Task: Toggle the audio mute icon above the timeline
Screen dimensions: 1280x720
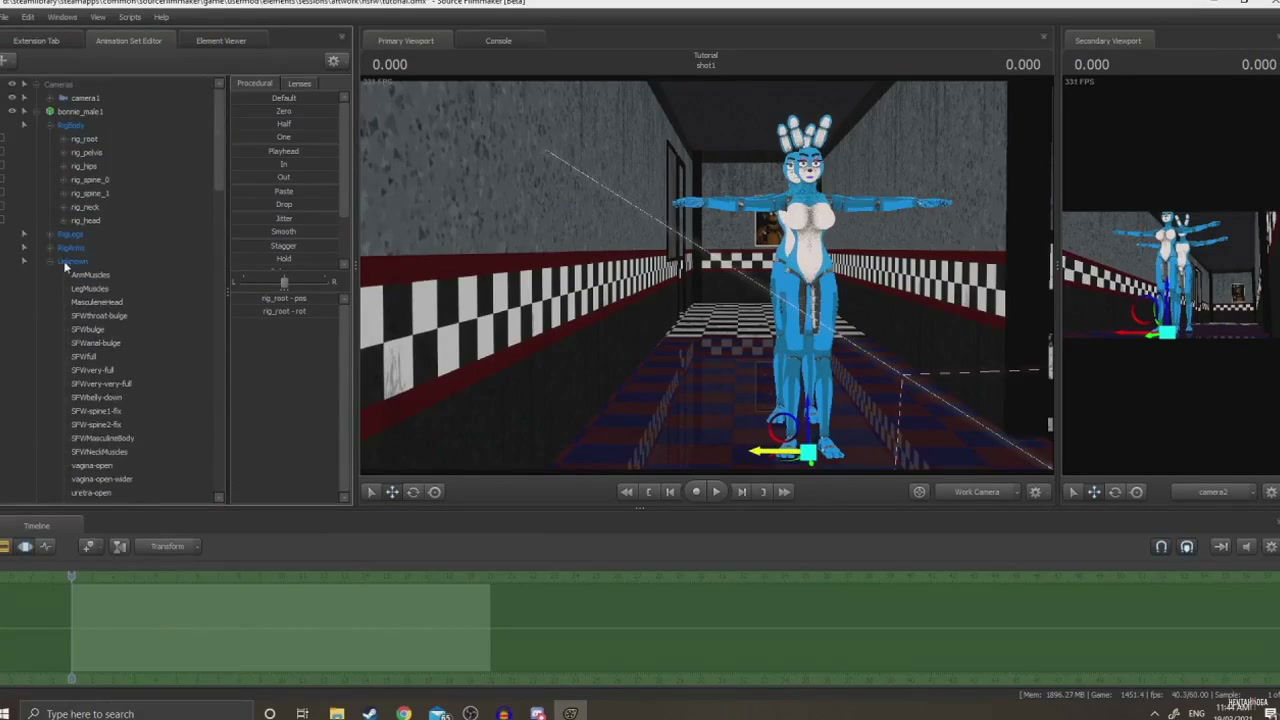Action: click(x=1246, y=546)
